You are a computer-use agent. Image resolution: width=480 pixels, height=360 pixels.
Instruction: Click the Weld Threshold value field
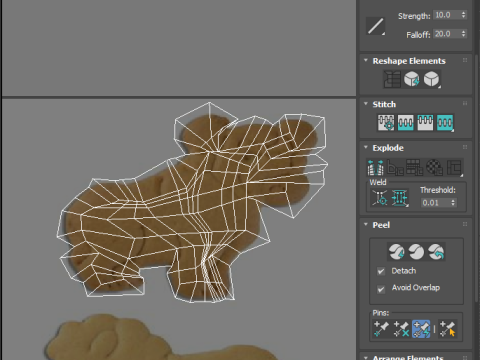pos(435,203)
